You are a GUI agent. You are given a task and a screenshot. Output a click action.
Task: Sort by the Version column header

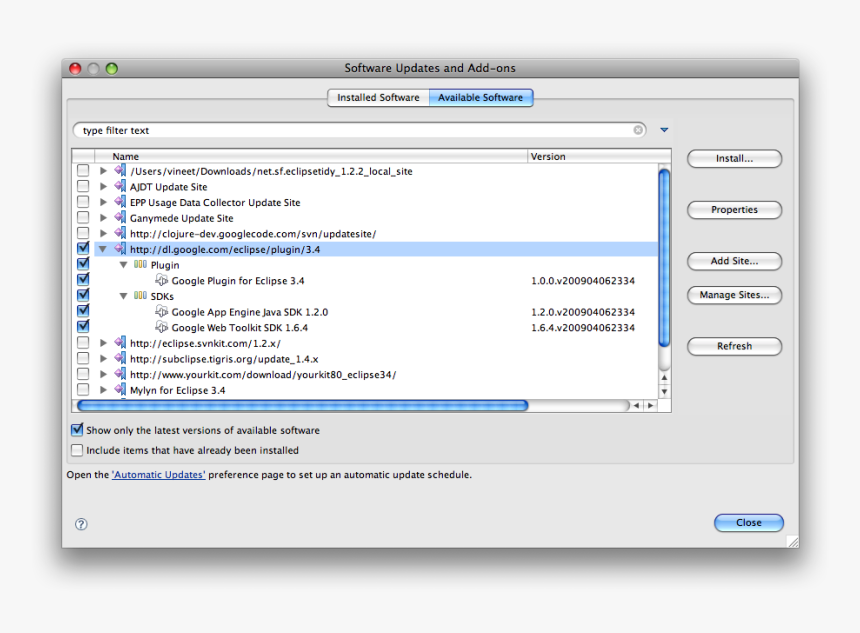(599, 156)
